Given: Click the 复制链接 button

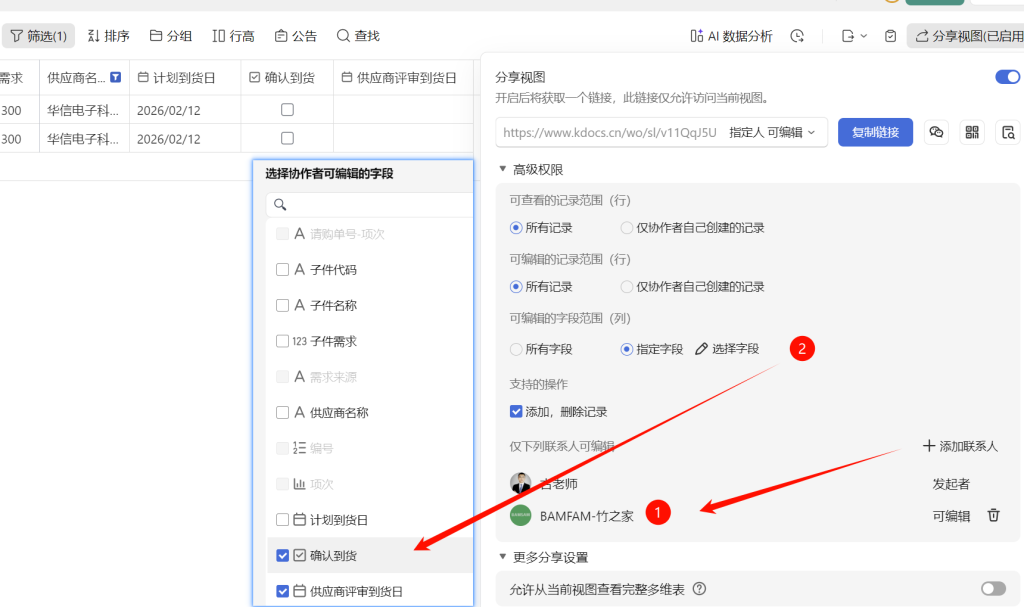Looking at the screenshot, I should click(875, 132).
